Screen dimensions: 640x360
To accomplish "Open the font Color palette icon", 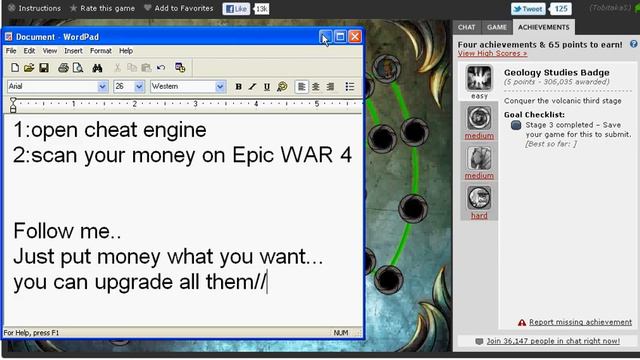I will coord(282,87).
